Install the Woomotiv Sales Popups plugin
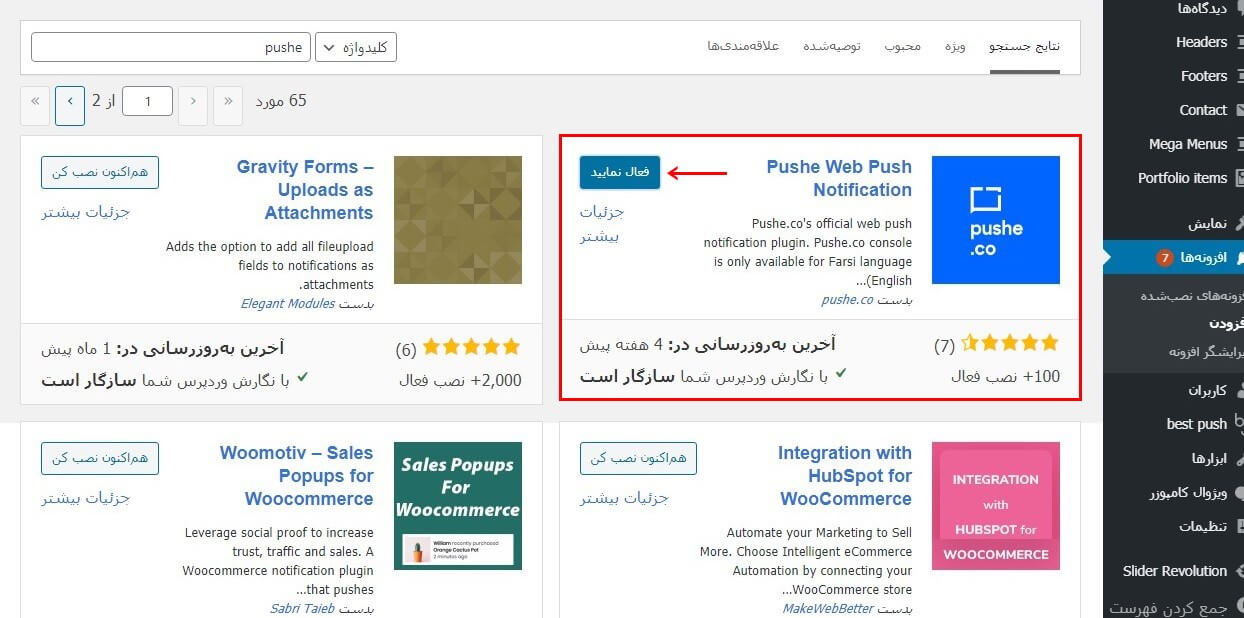Viewport: 1244px width, 618px height. (x=100, y=458)
